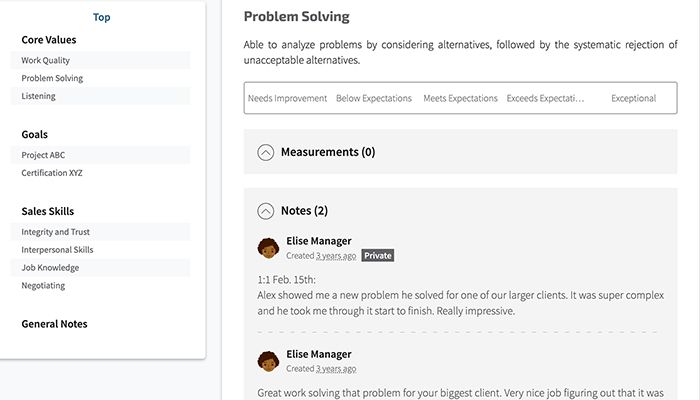Collapse the Measurements section chevron
700x400 pixels.
click(x=265, y=153)
